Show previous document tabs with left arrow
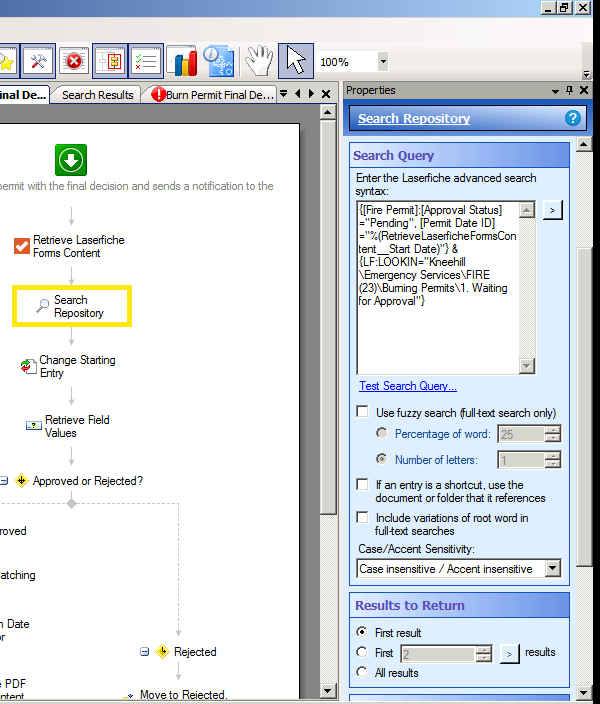Viewport: 600px width, 704px height. [298, 94]
